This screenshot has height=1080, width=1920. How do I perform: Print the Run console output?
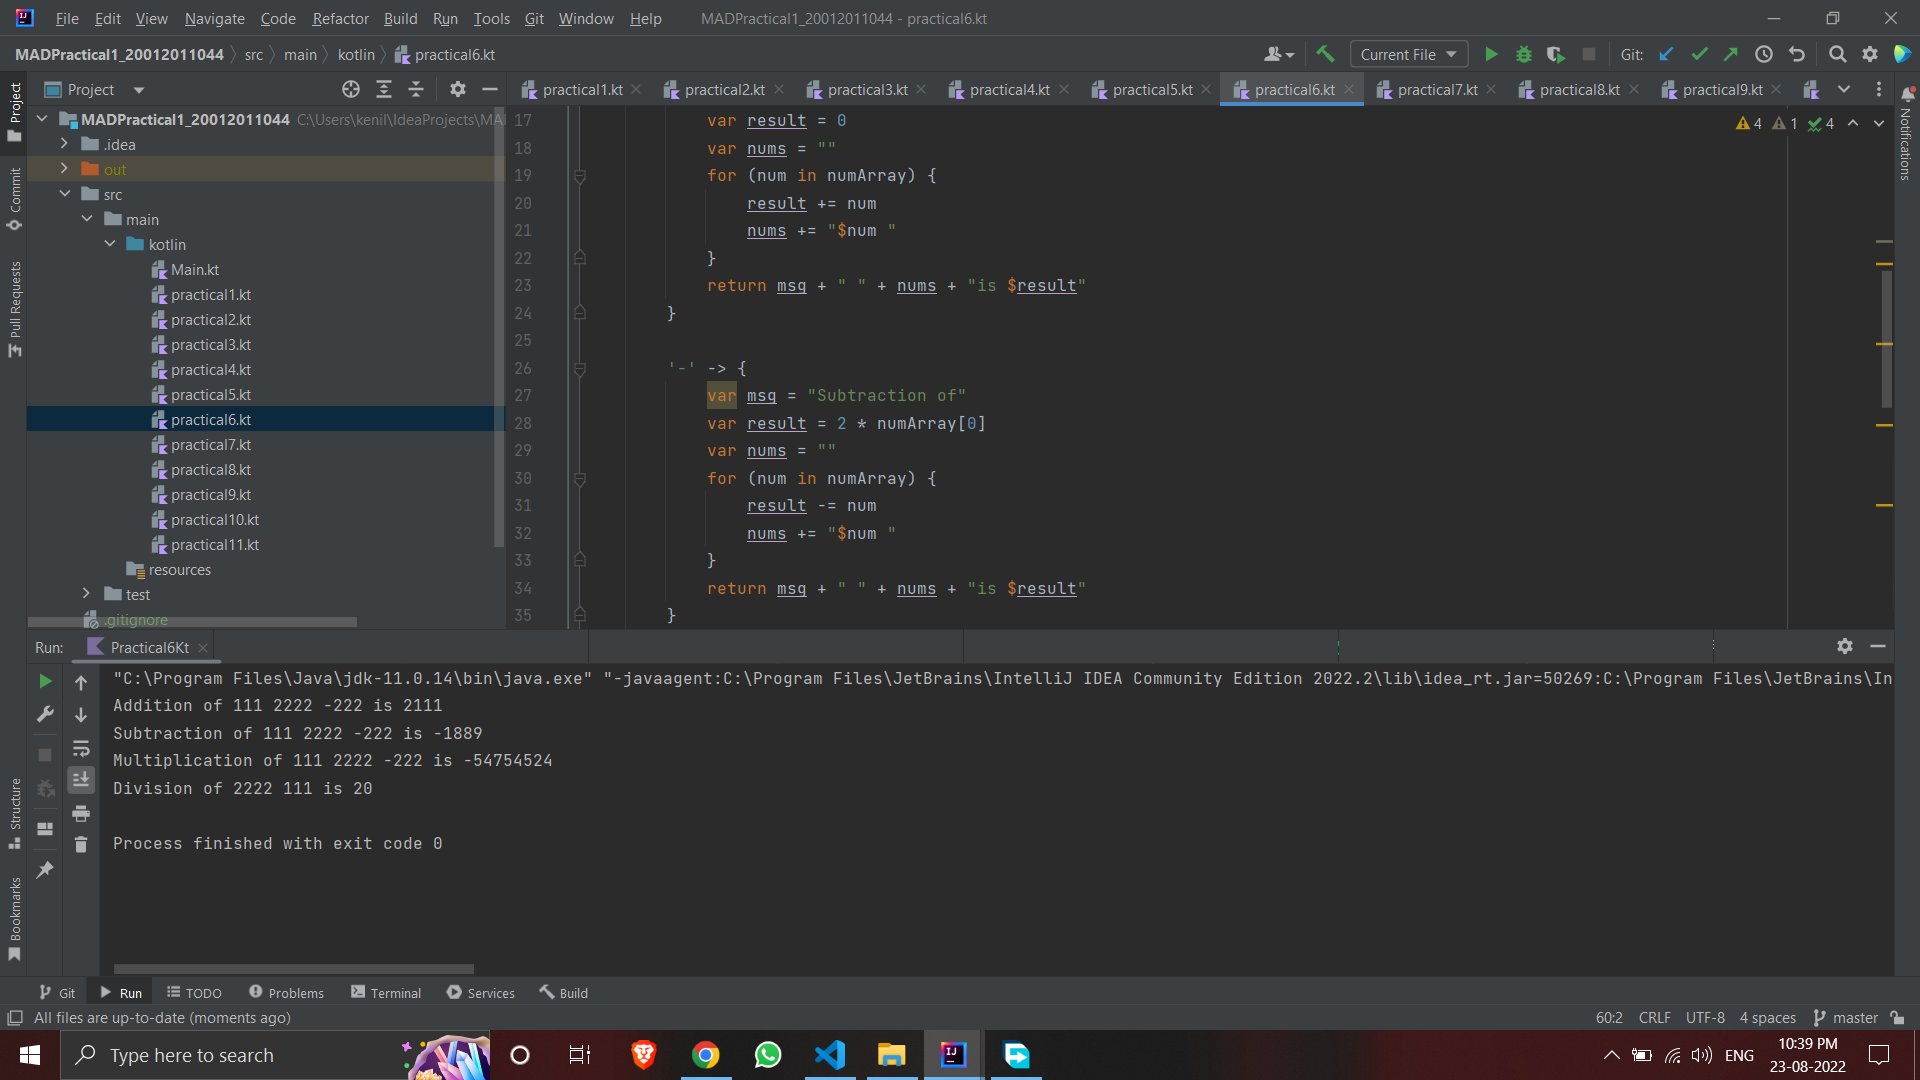(x=81, y=814)
